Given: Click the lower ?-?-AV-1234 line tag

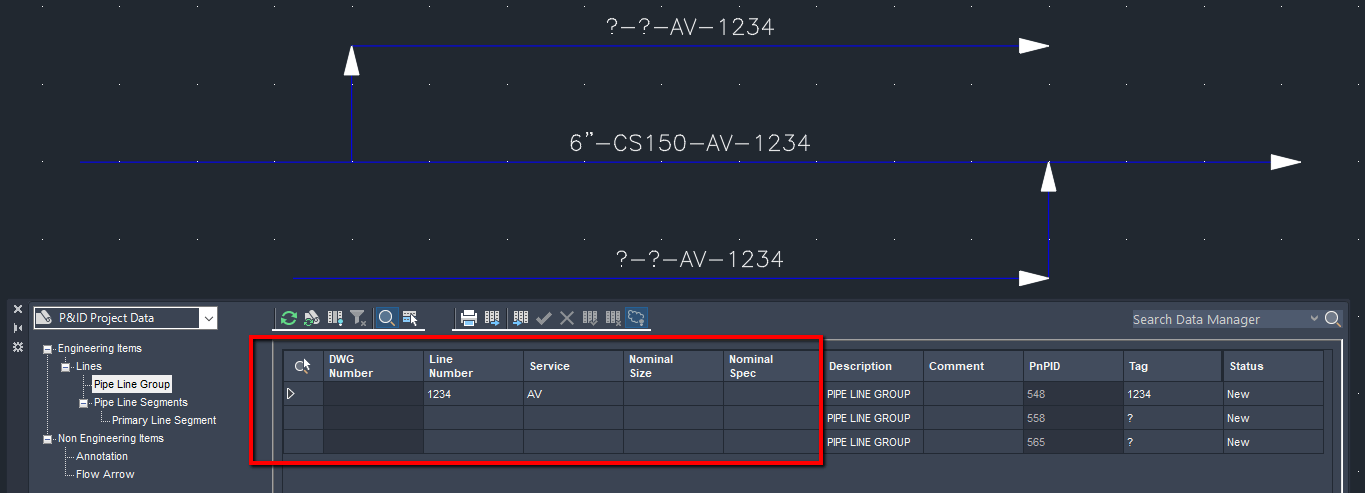Looking at the screenshot, I should [x=699, y=260].
